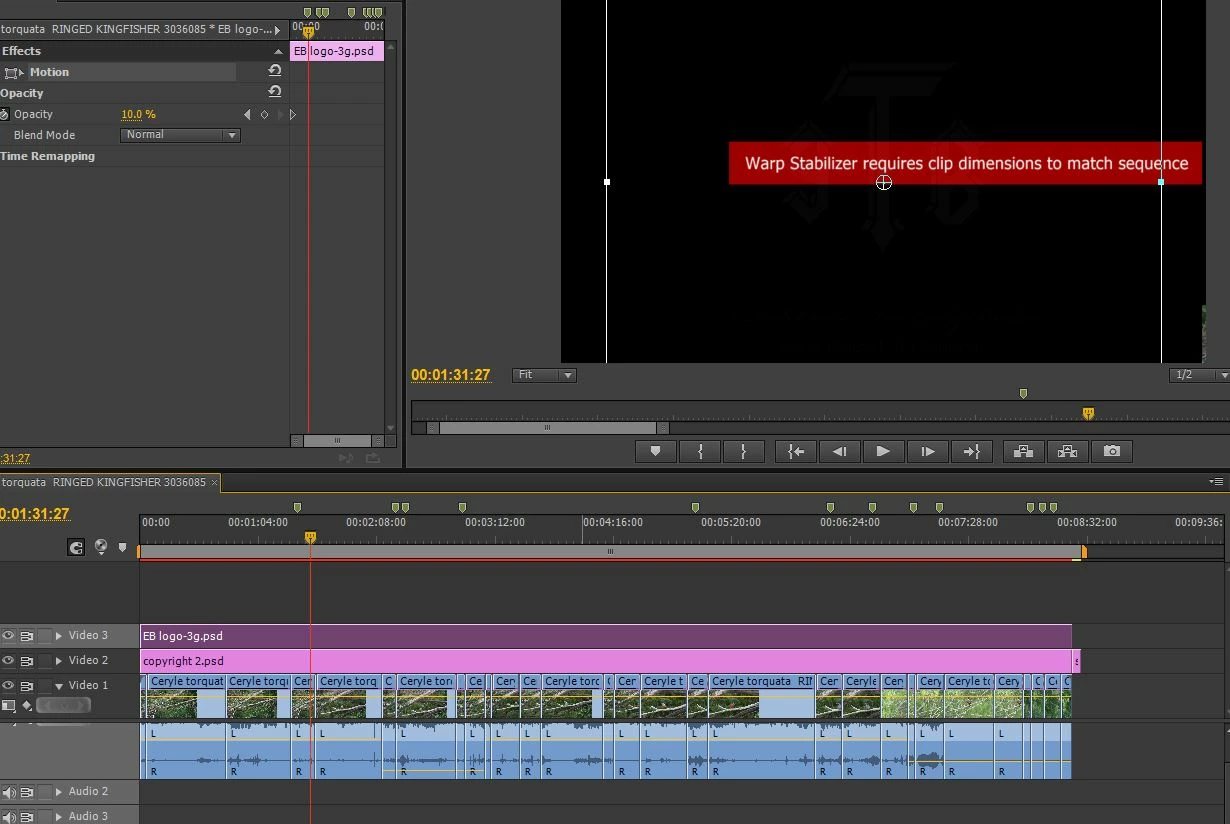Step forward one frame
The image size is (1230, 824).
point(927,451)
